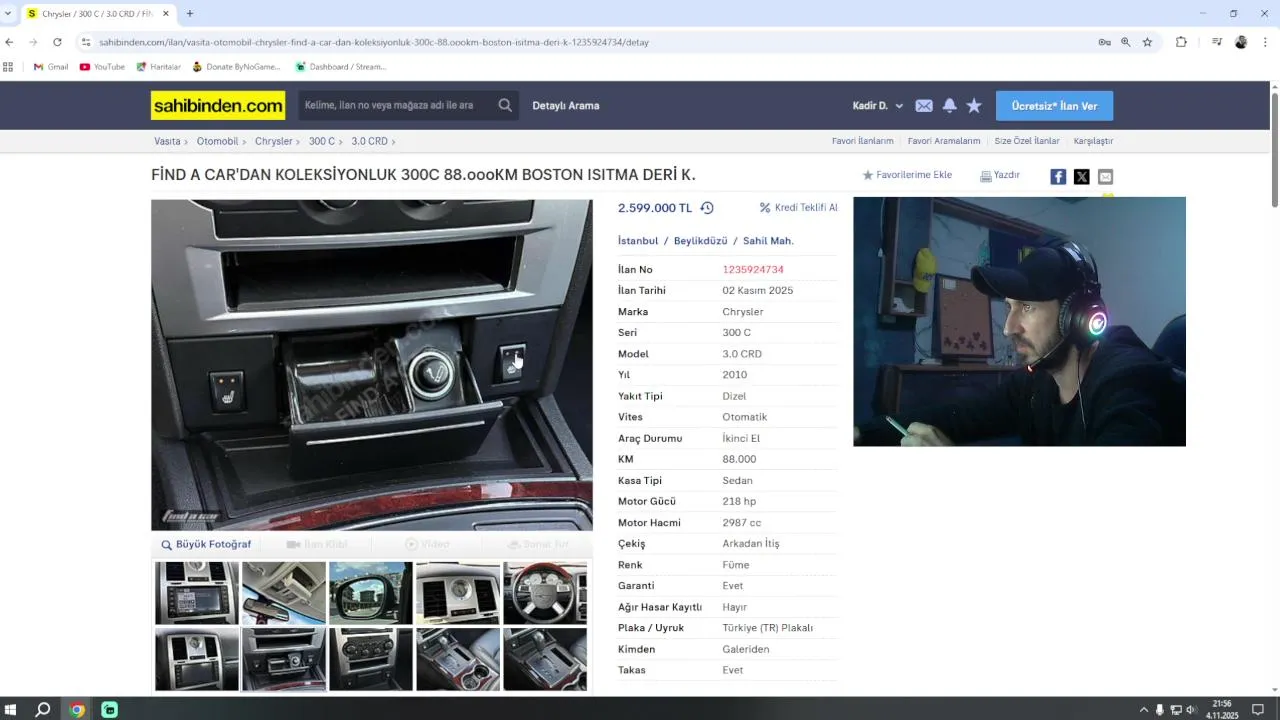Open Favori İlanlarım menu
This screenshot has width=1280, height=720.
point(862,141)
